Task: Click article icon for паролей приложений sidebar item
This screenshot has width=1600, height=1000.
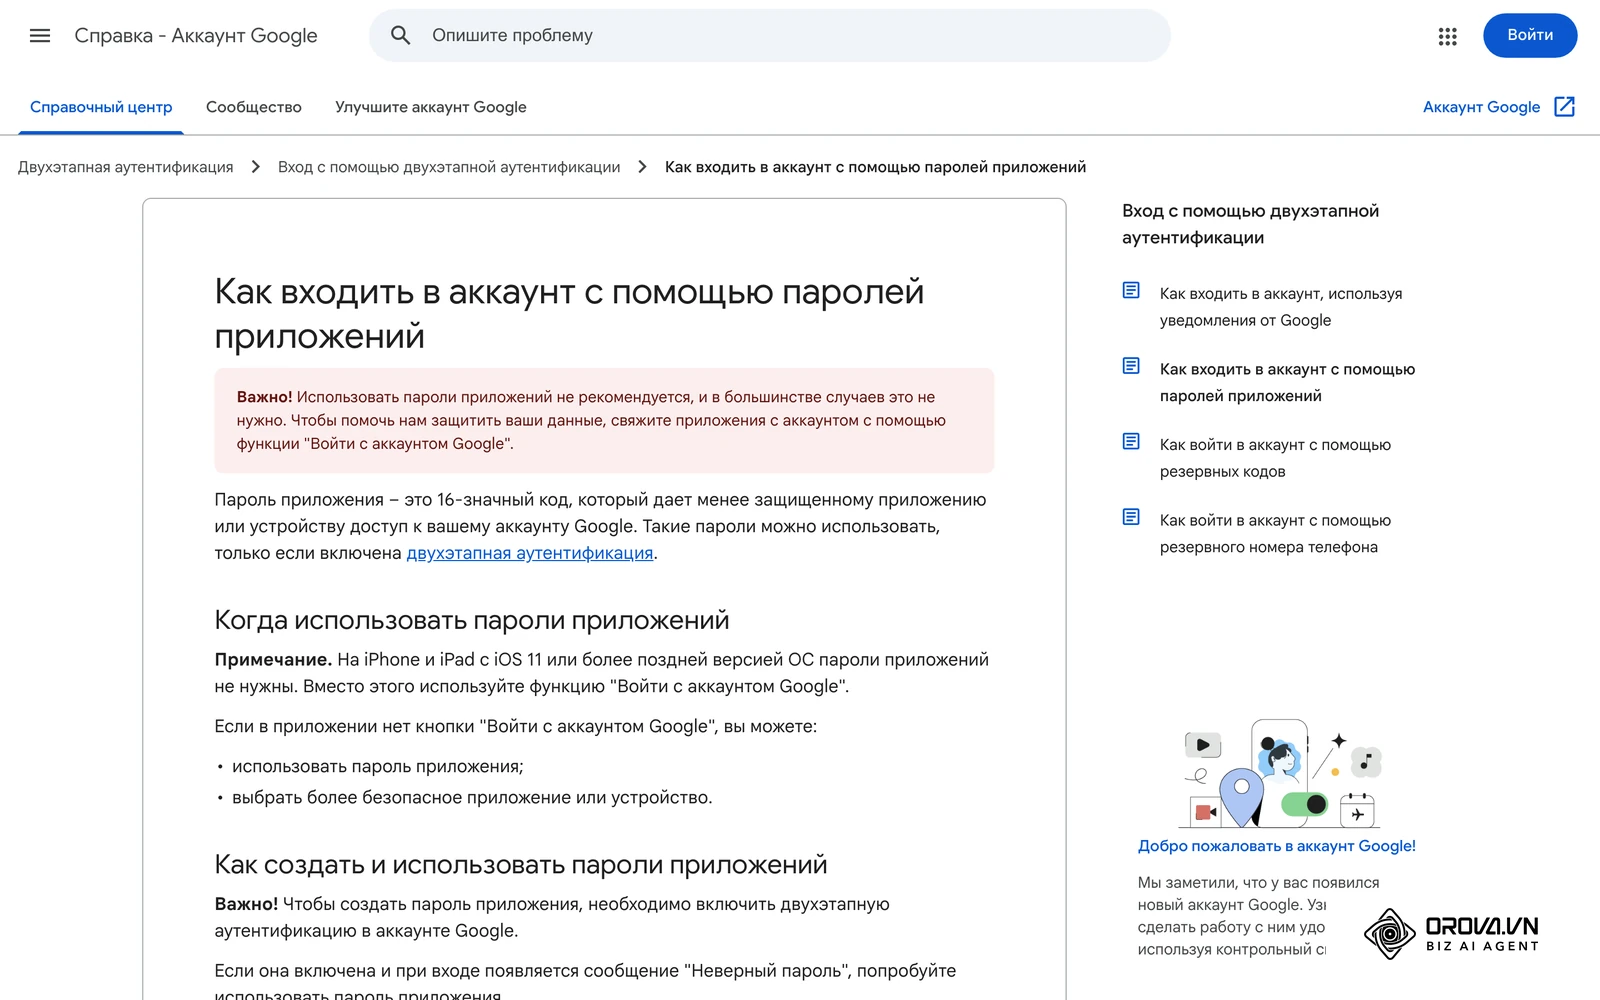Action: point(1131,366)
